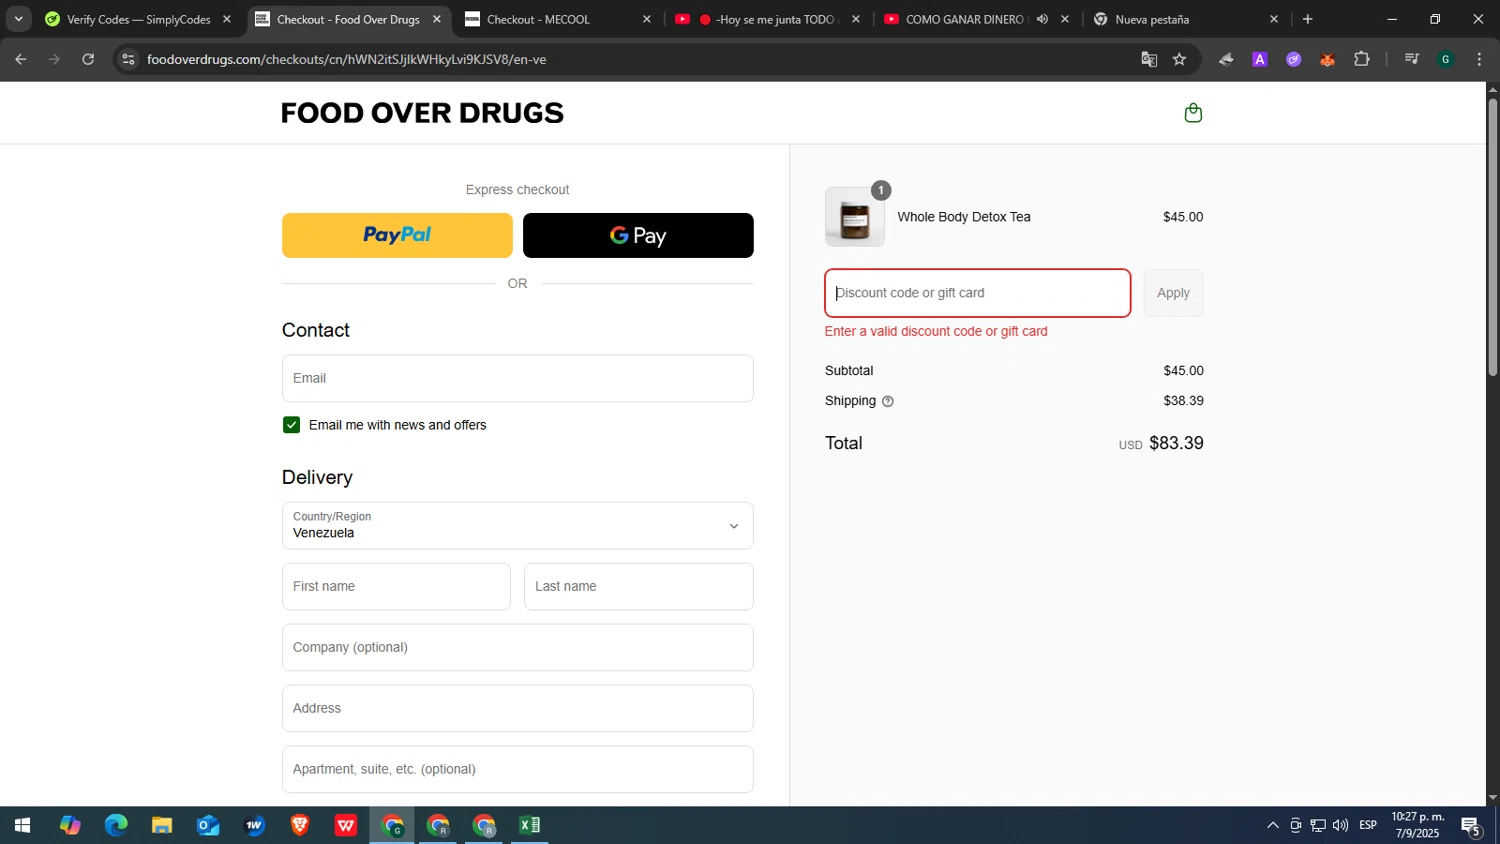
Task: Close the Checkout - Food Over Drugs tab
Action: (x=436, y=19)
